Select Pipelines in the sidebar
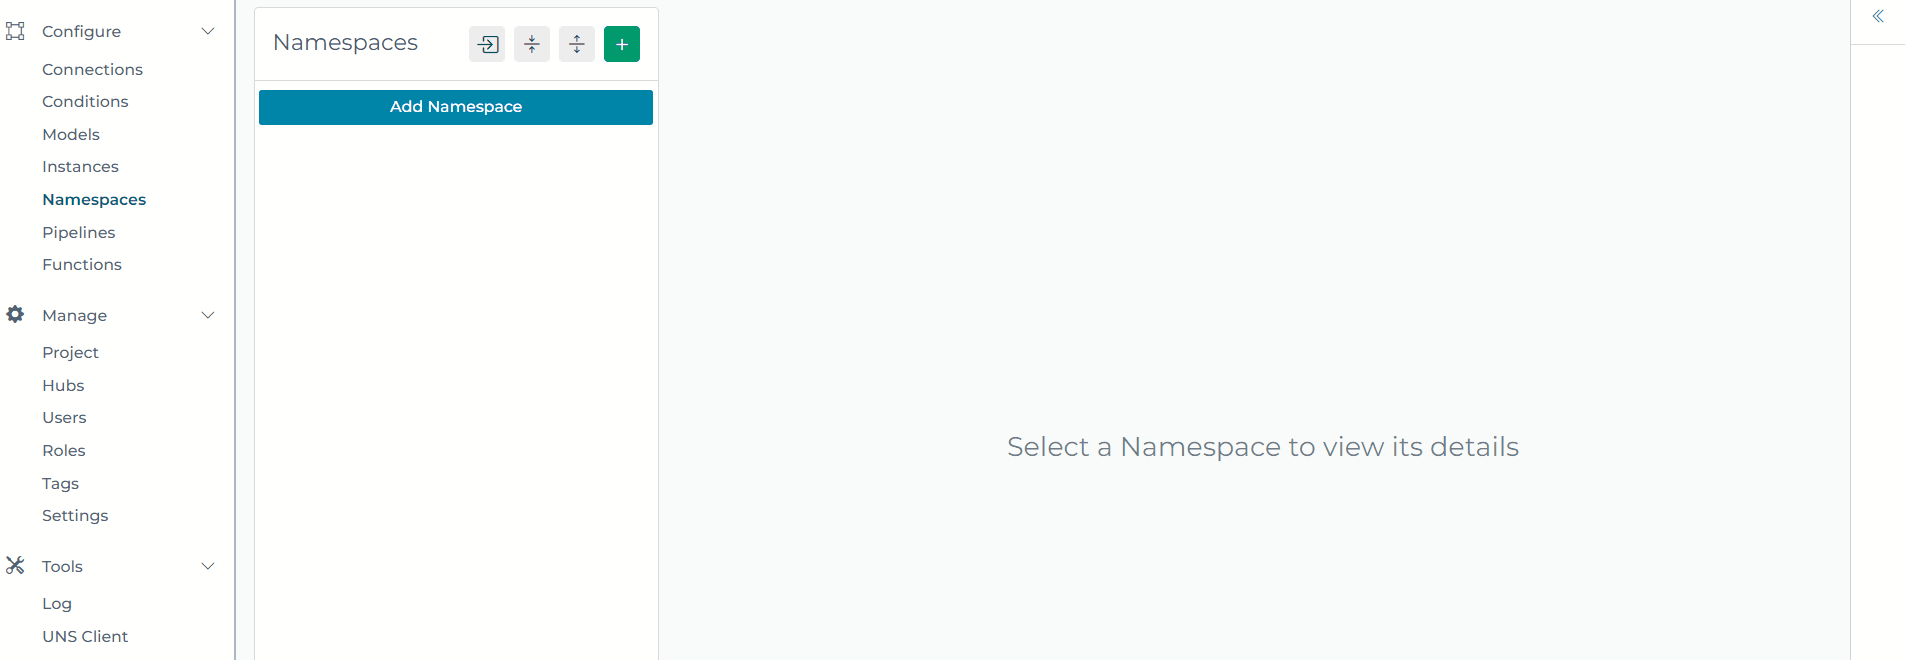1905x660 pixels. point(78,232)
